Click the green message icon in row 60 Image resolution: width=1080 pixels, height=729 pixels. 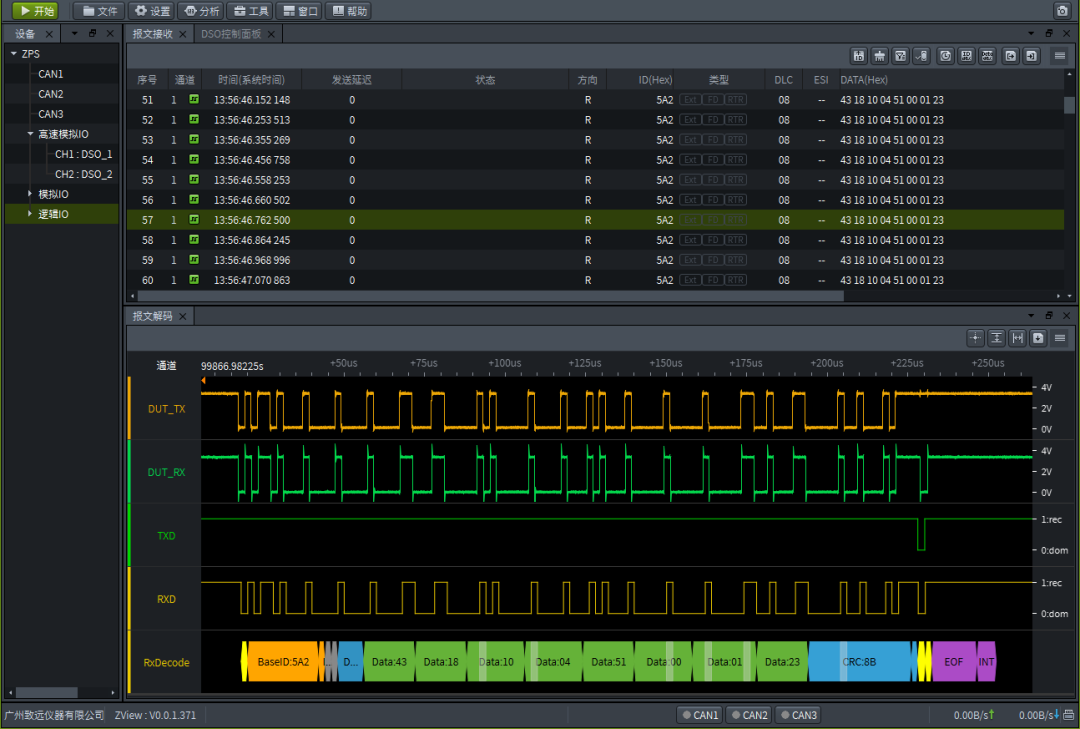pos(194,280)
